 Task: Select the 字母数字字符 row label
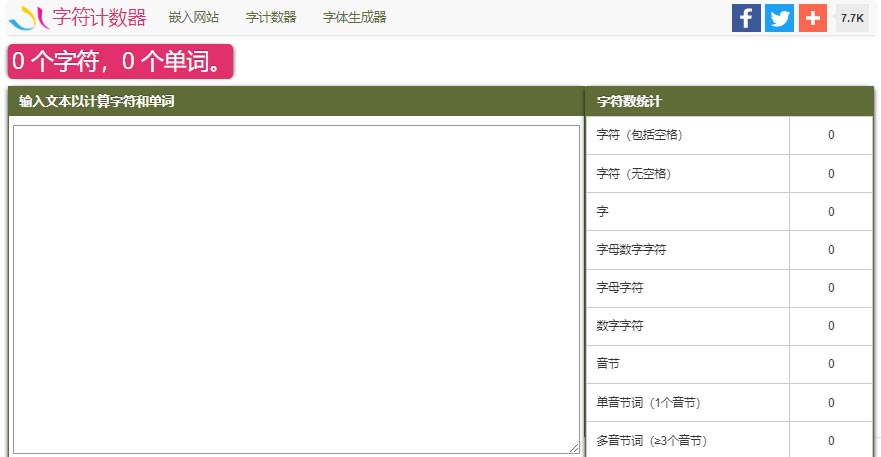pyautogui.click(x=631, y=250)
